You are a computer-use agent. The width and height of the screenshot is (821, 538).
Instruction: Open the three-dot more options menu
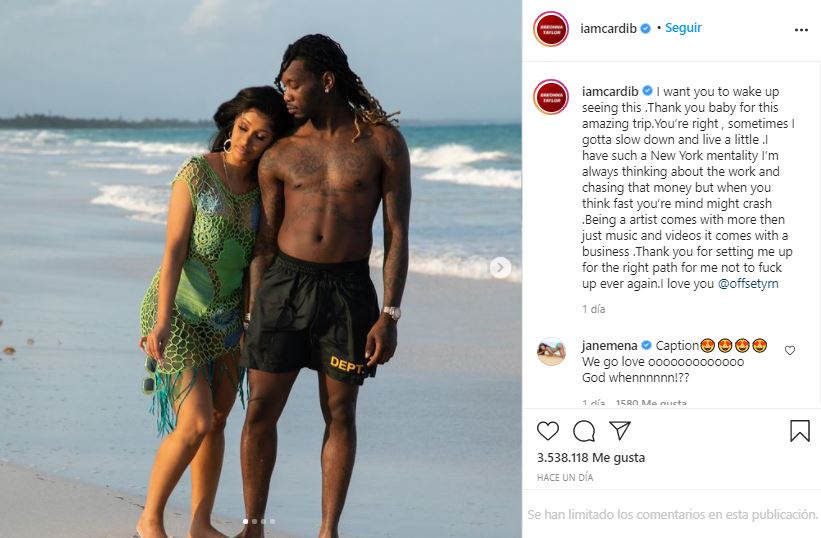[801, 30]
